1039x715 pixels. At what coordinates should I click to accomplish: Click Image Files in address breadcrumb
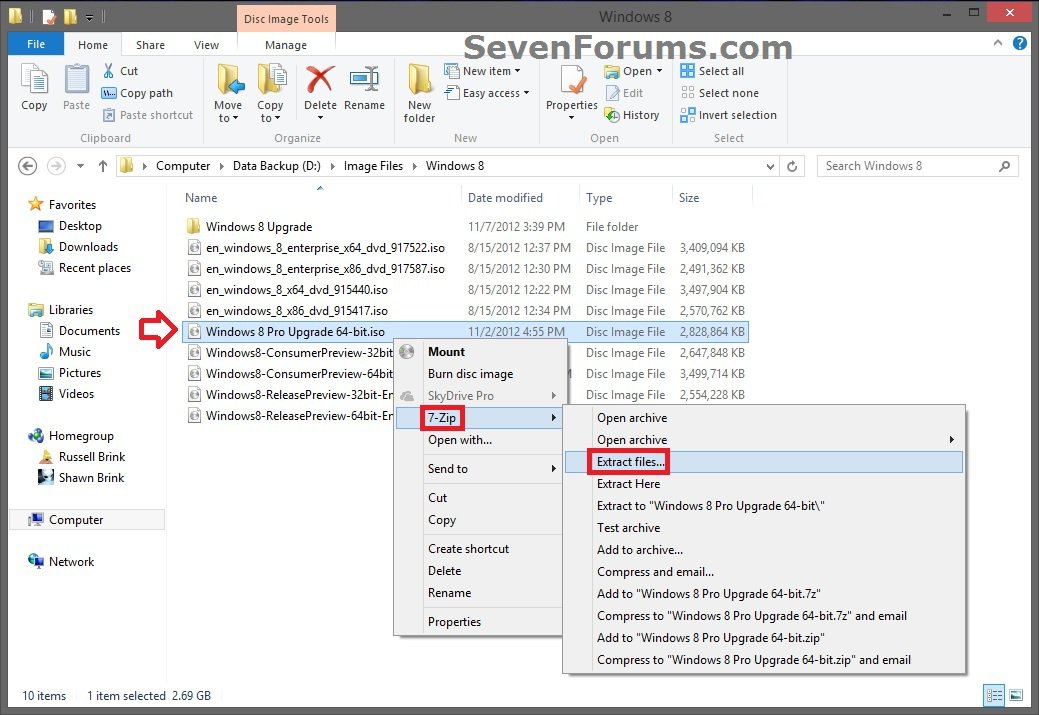pyautogui.click(x=373, y=166)
